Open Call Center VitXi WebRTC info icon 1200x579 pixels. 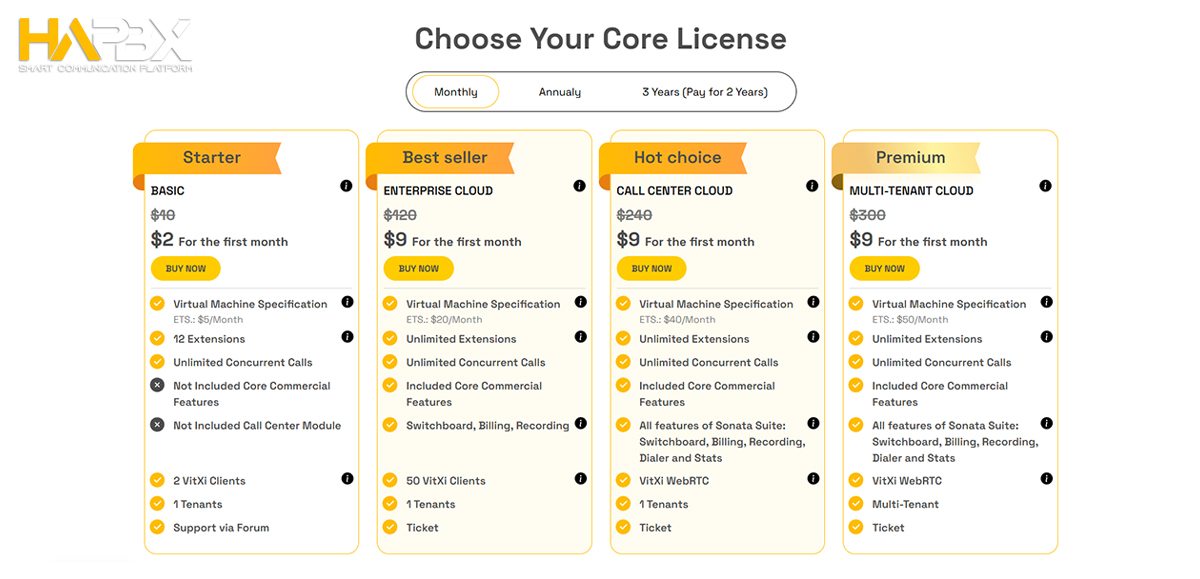(813, 479)
